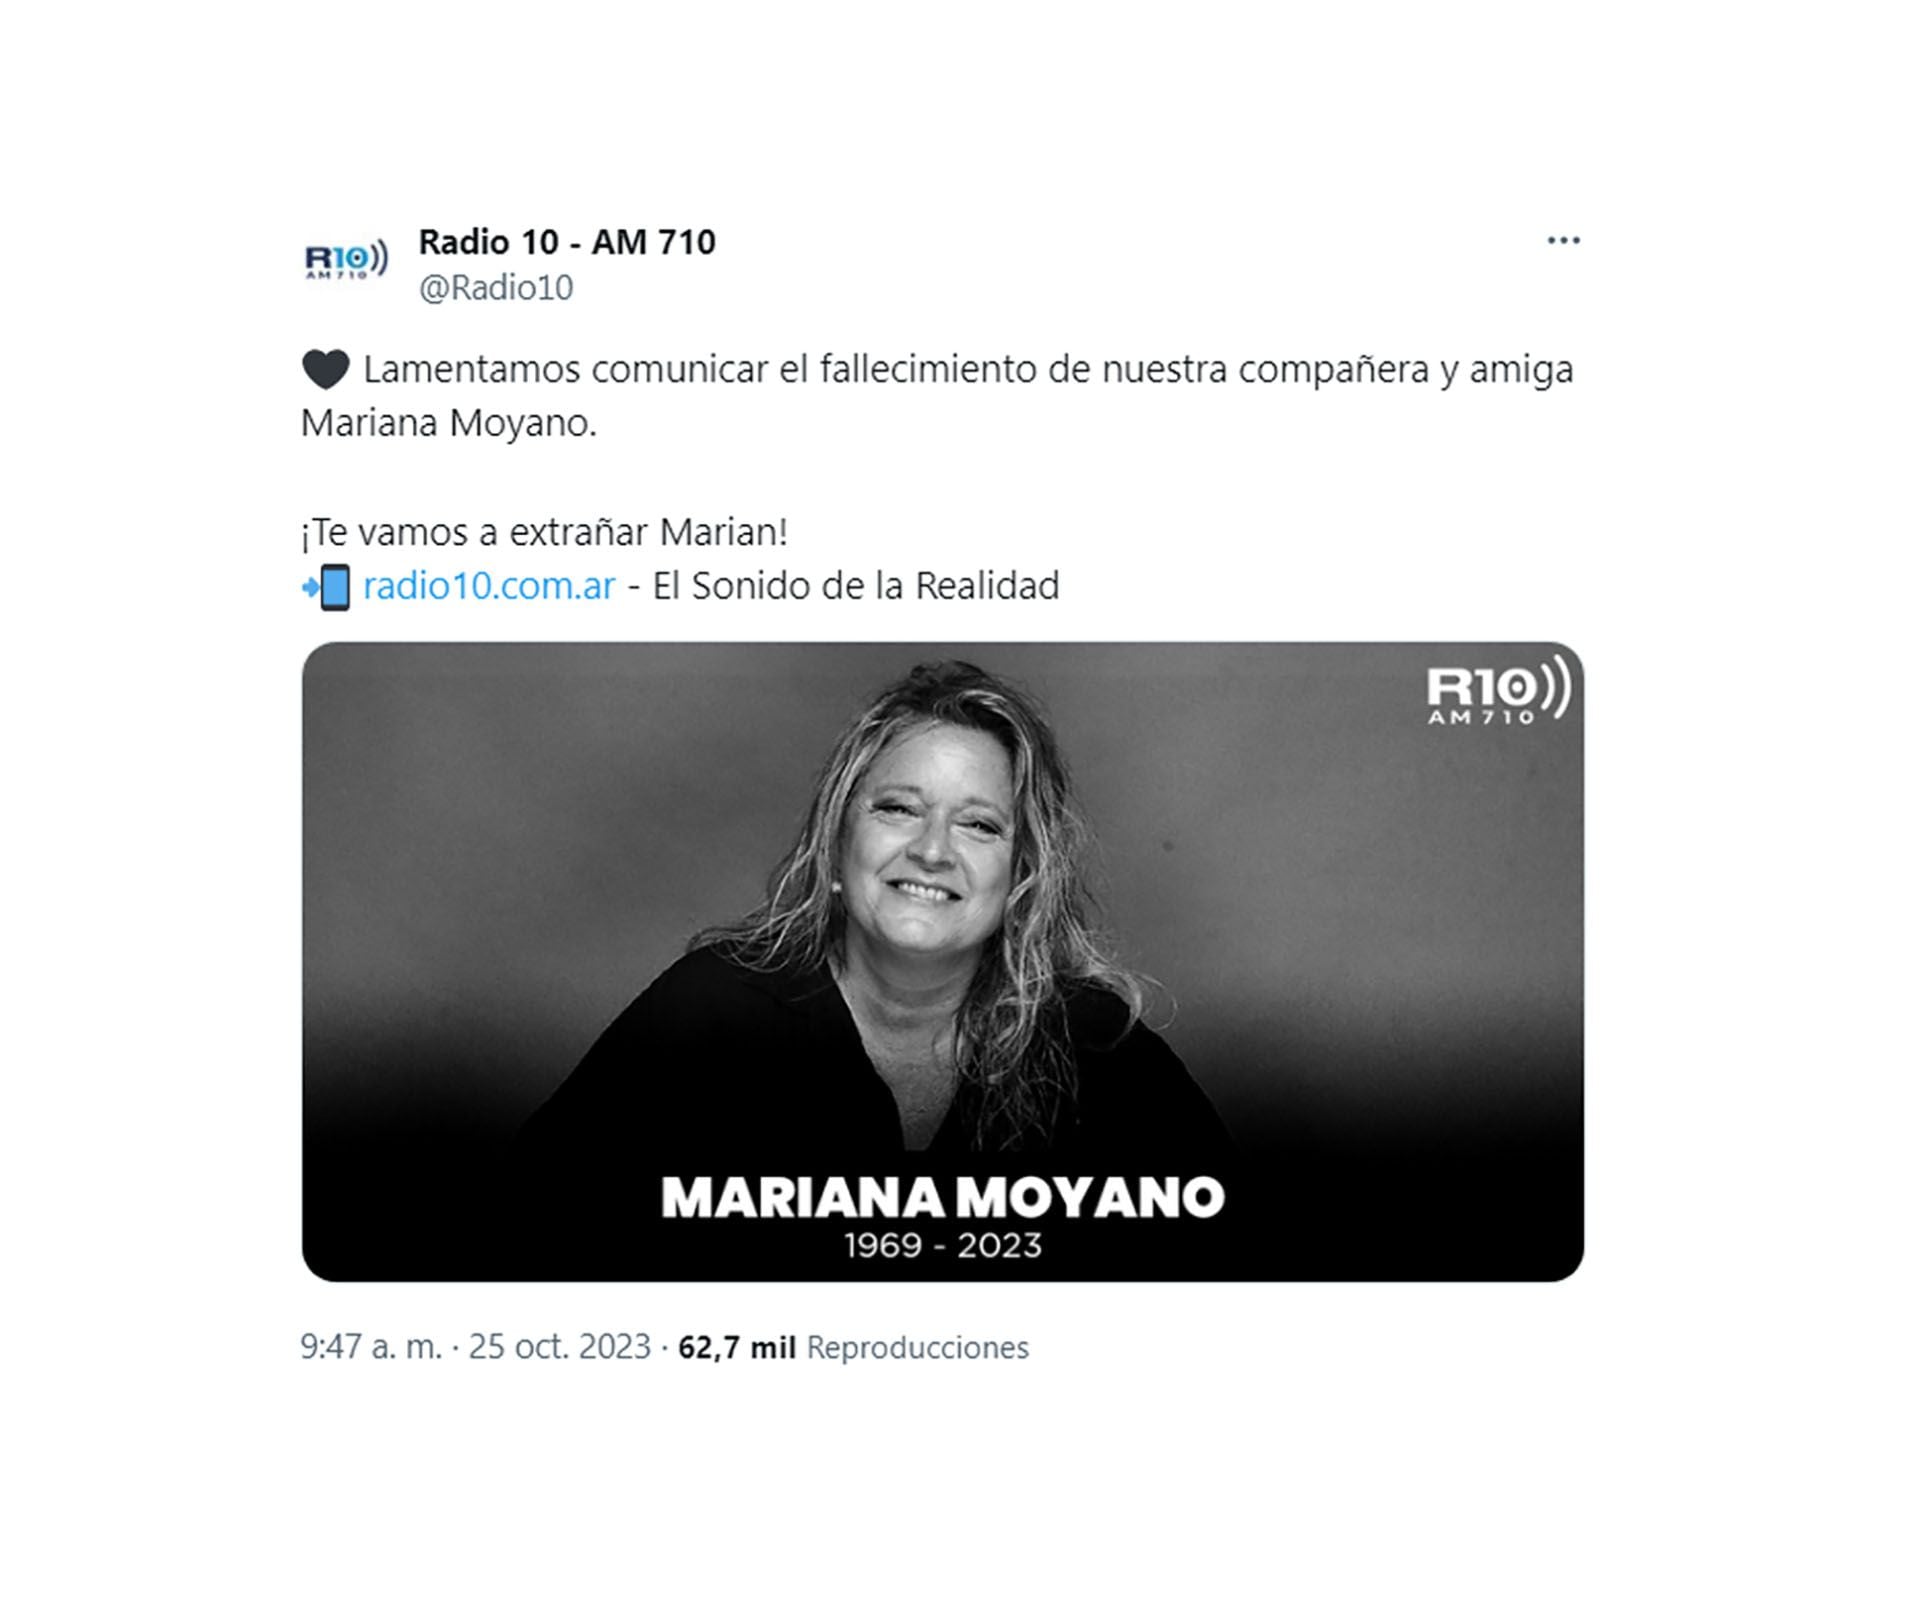
Task: Click the 62,7 mil view count
Action: click(737, 1348)
